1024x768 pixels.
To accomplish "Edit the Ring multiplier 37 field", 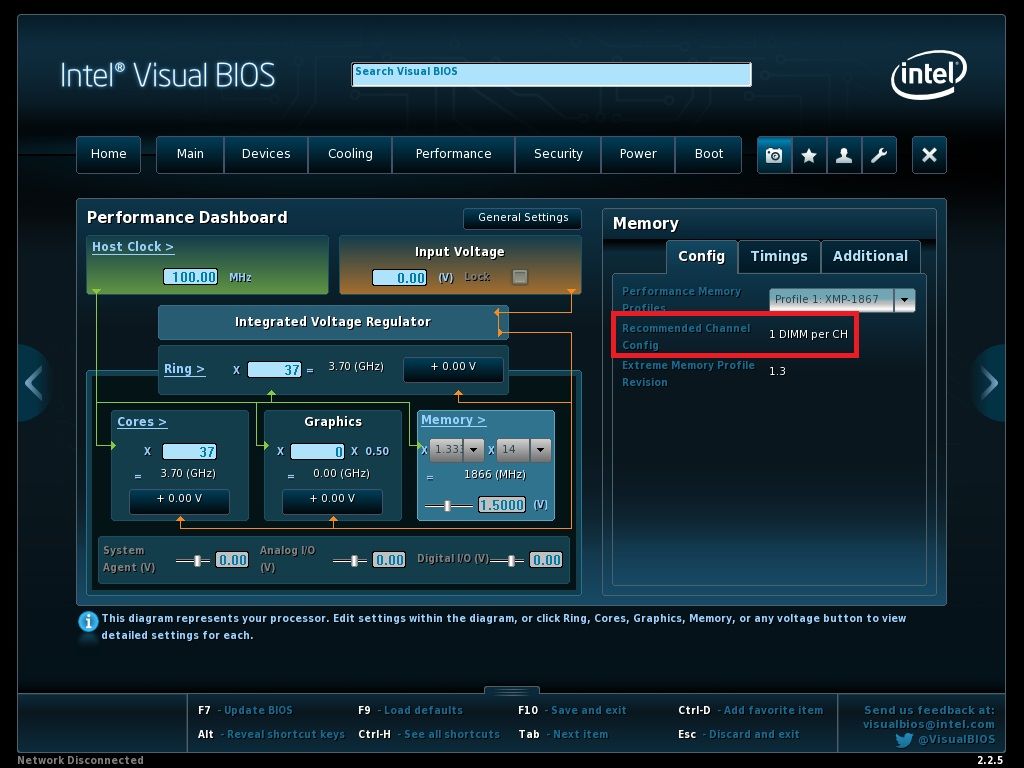I will point(274,370).
